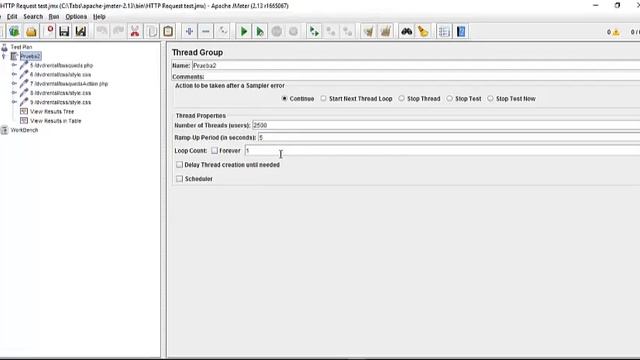Click the Reset Search icon
The height and width of the screenshot is (360, 640).
click(x=423, y=31)
